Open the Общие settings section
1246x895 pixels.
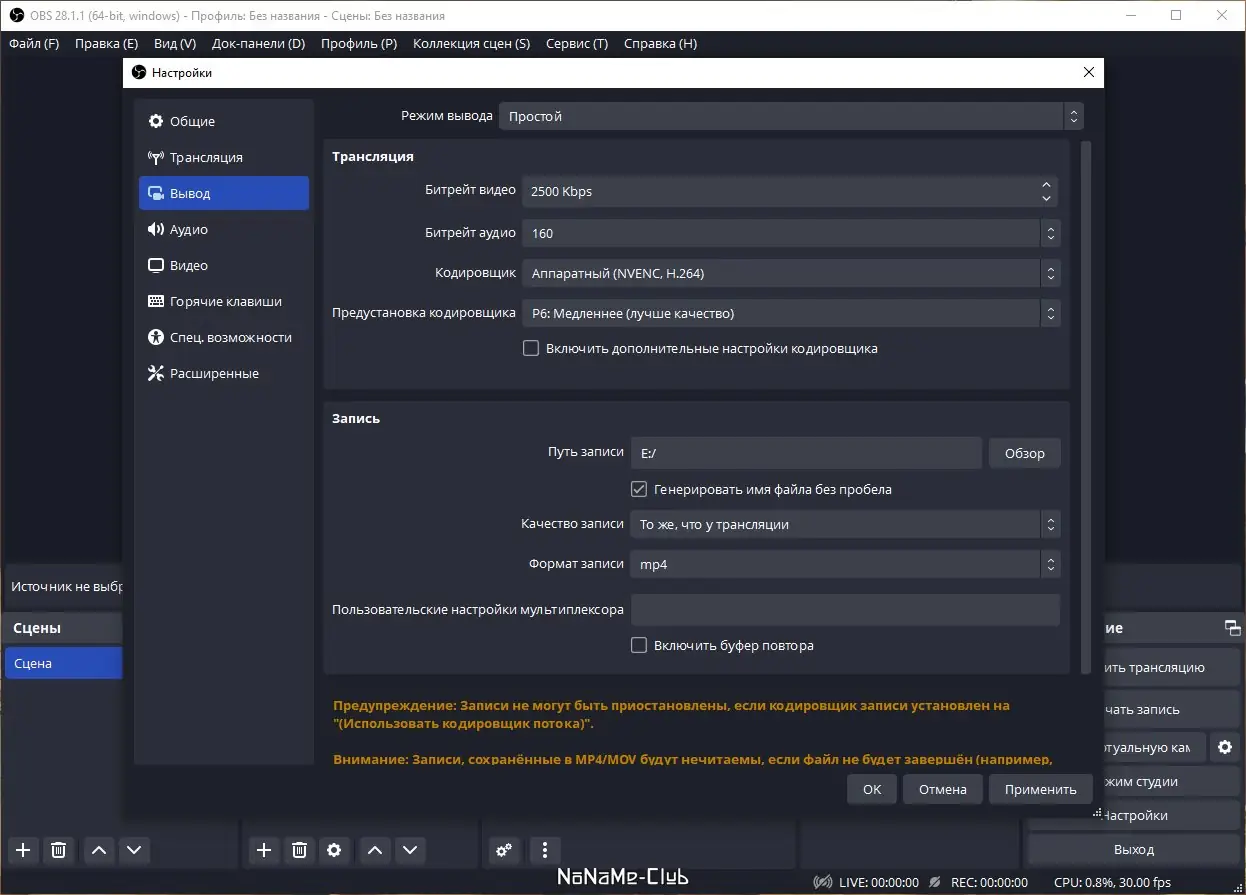[x=224, y=121]
